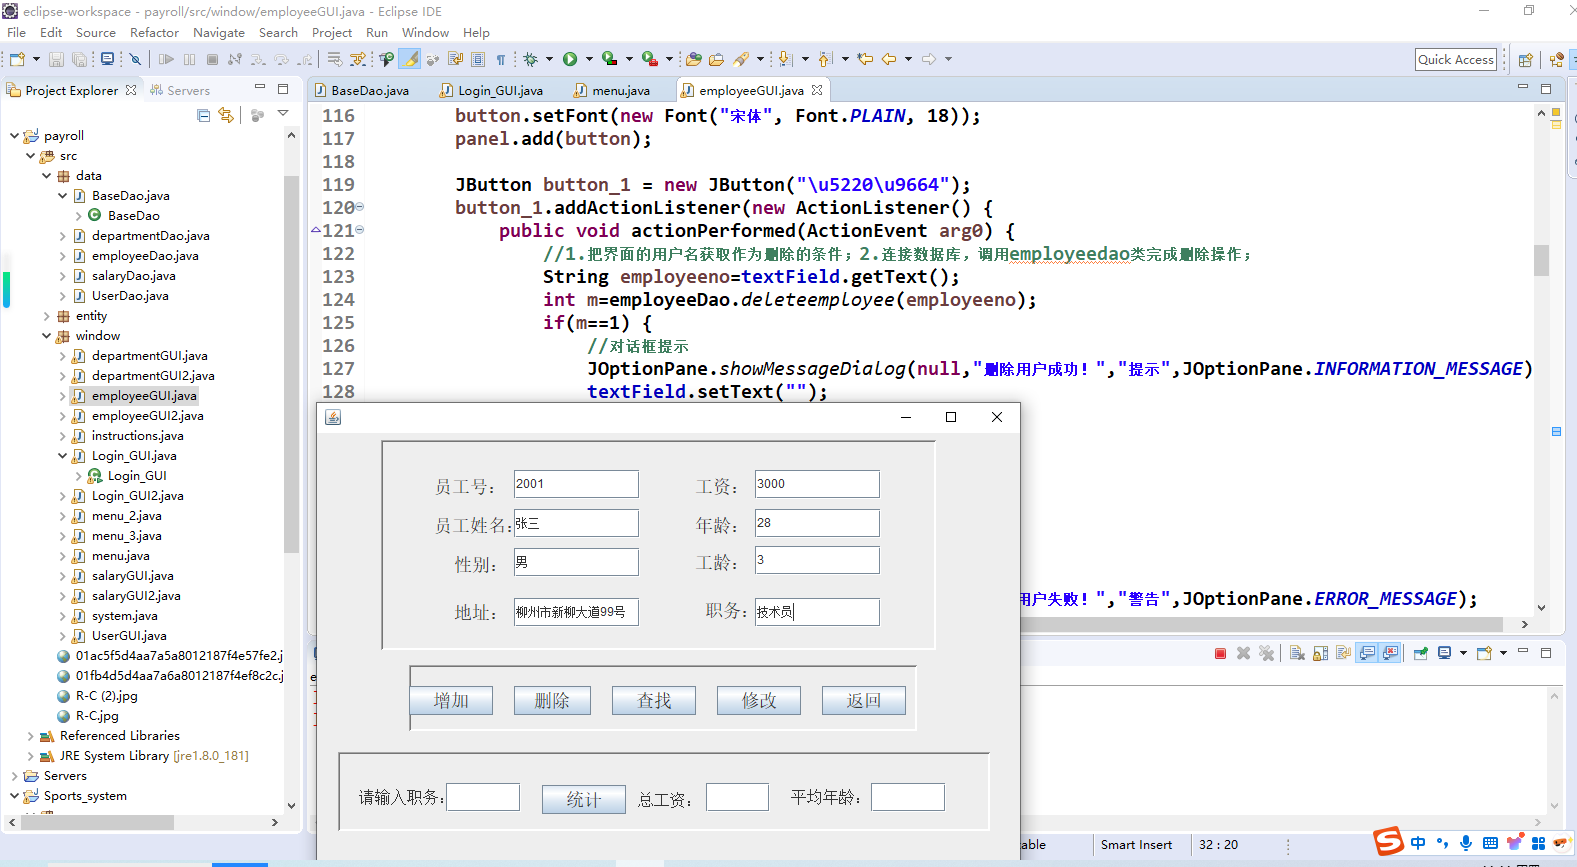
Task: Expand the Referenced Libraries node
Action: 31,736
